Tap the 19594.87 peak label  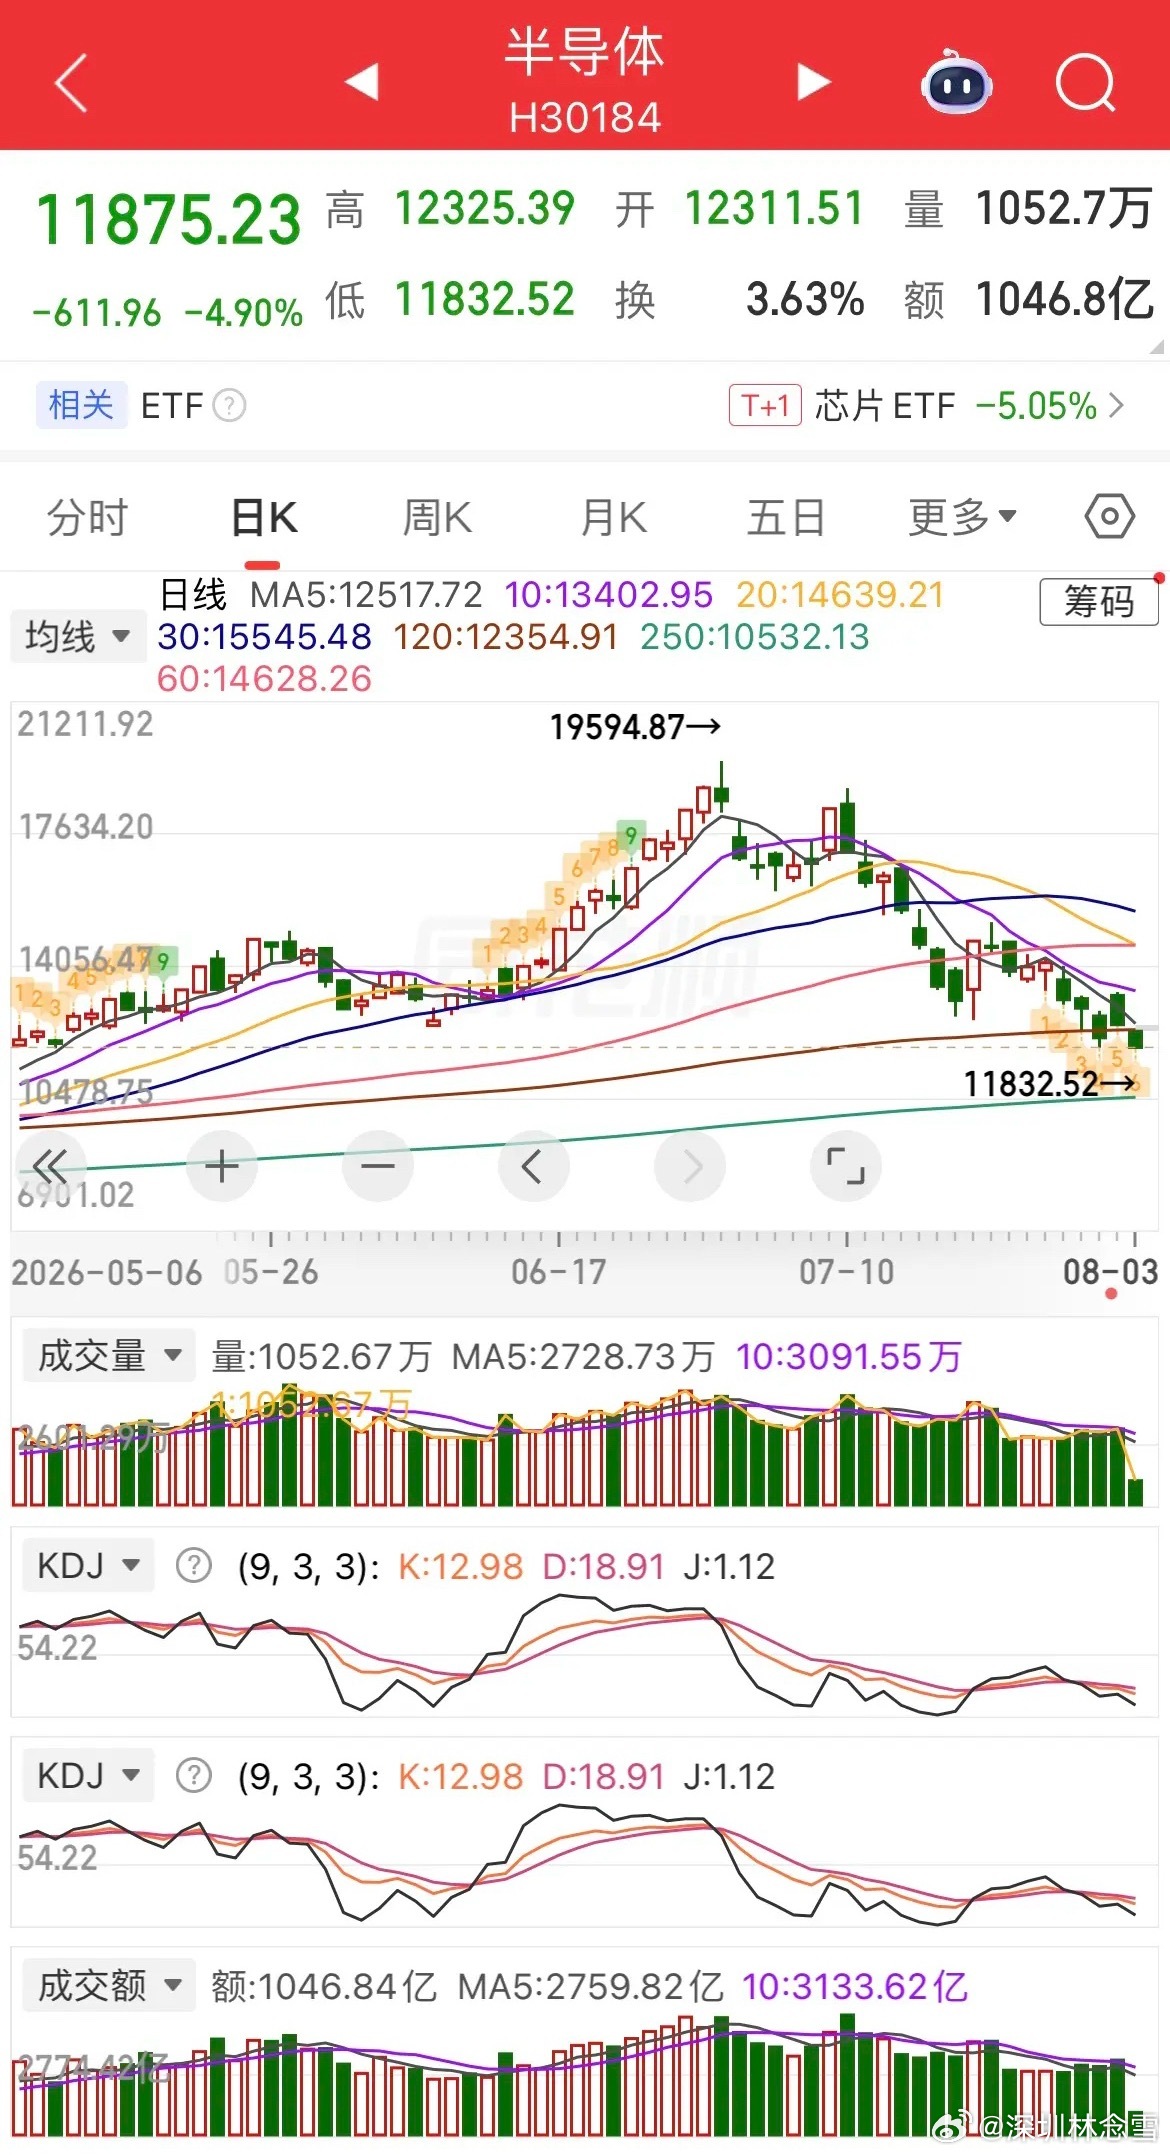tap(635, 727)
